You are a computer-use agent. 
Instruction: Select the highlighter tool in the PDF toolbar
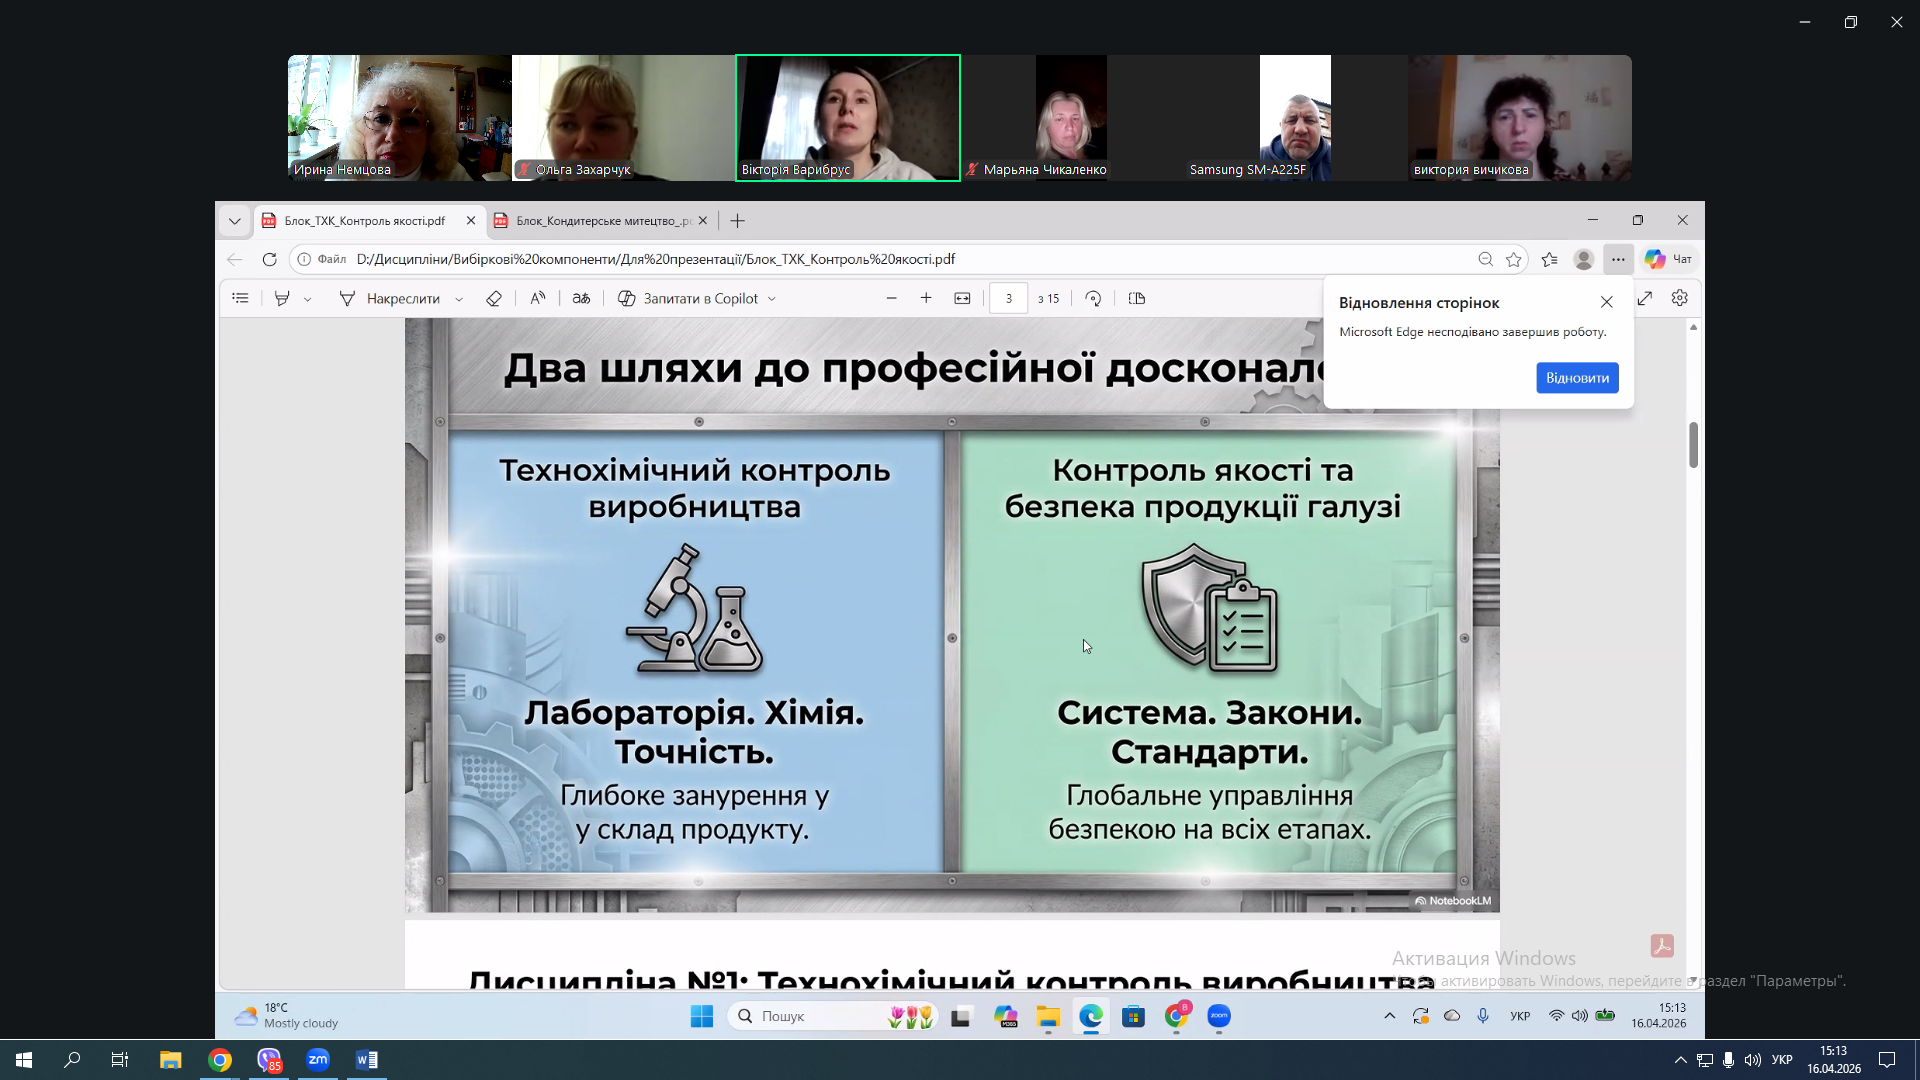tap(282, 298)
